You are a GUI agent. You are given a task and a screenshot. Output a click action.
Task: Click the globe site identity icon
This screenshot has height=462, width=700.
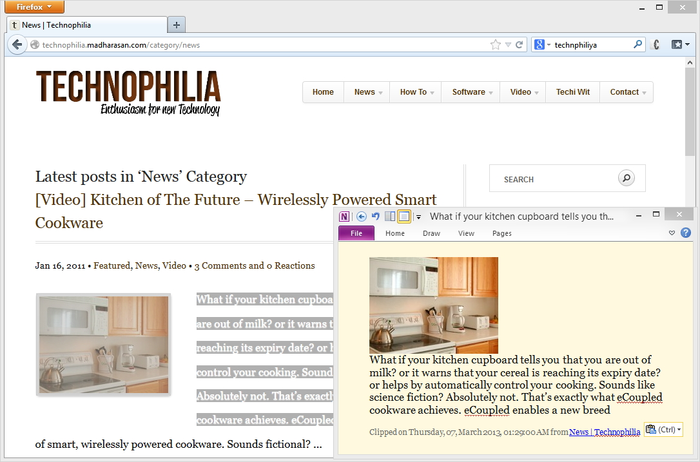pyautogui.click(x=34, y=45)
